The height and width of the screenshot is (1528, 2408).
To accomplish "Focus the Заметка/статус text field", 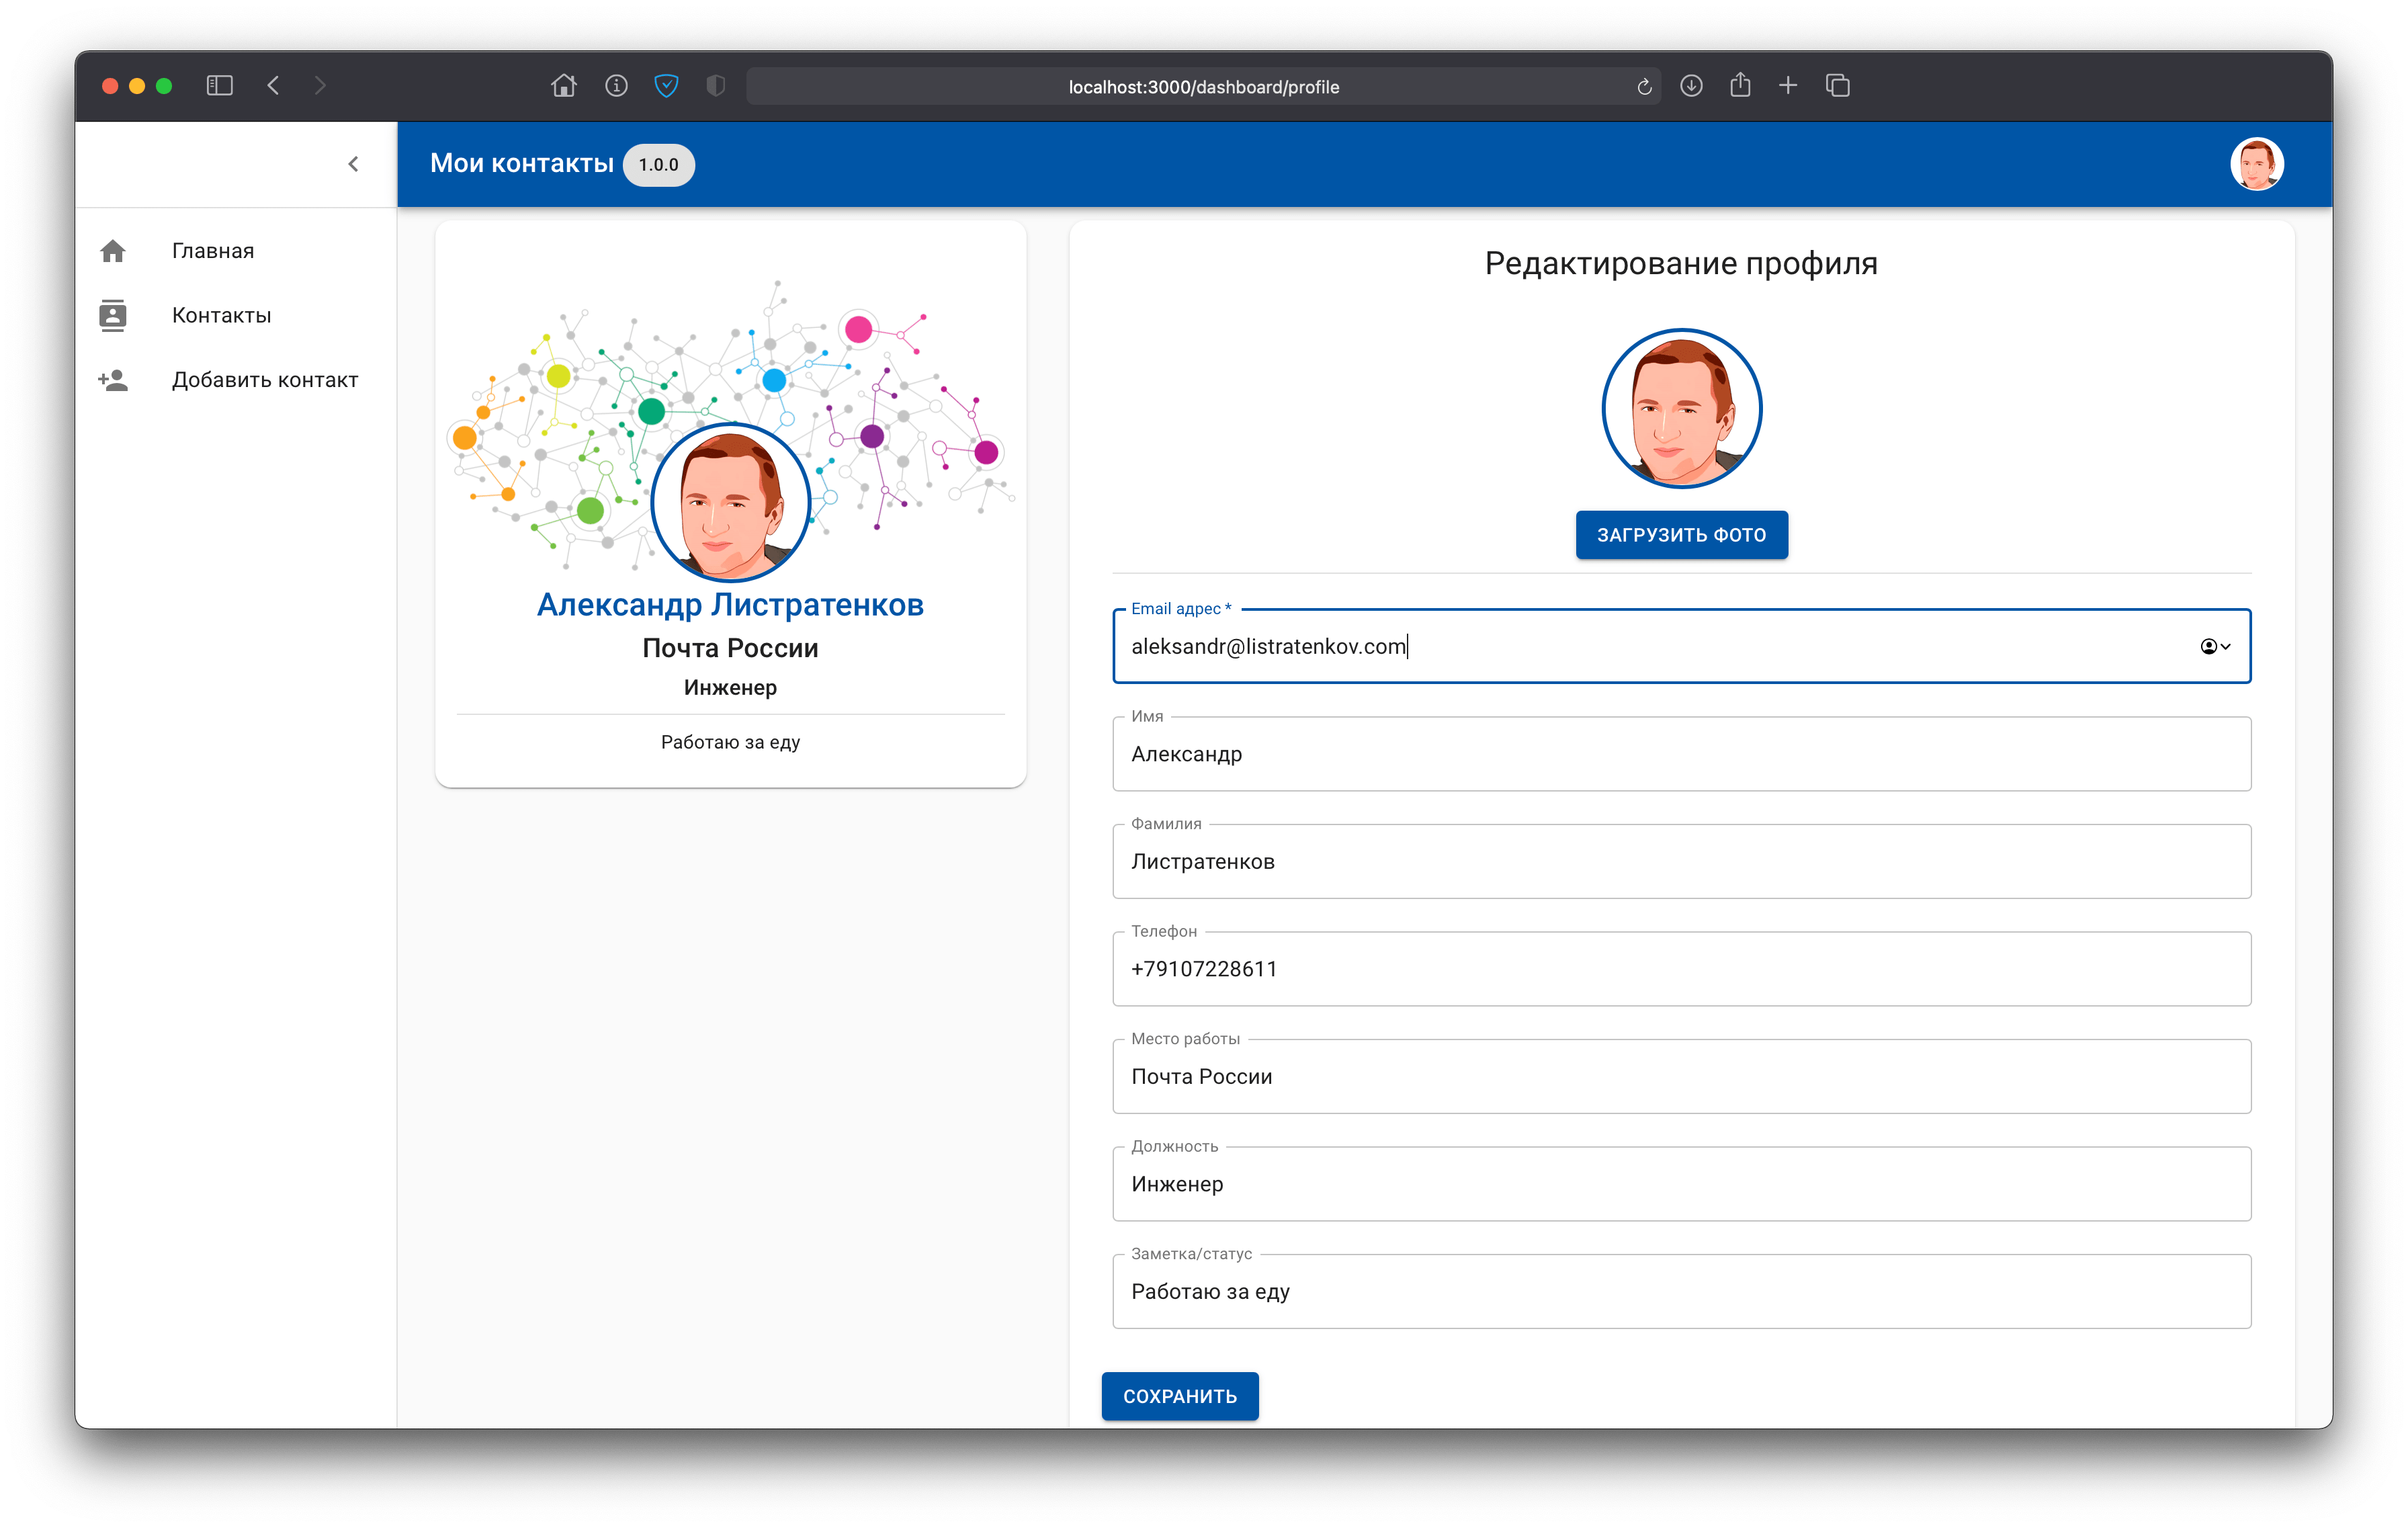I will tap(1680, 1291).
